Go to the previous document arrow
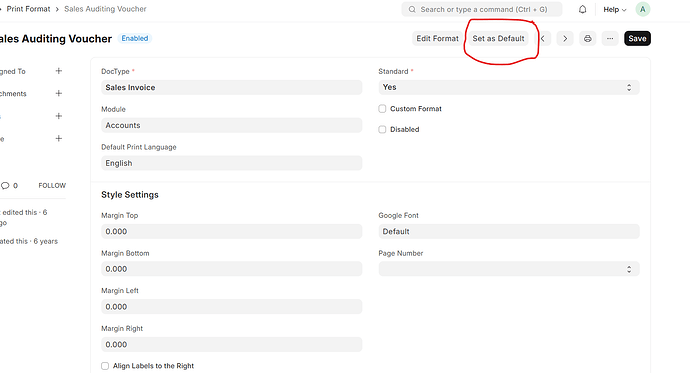The height and width of the screenshot is (373, 690). click(x=543, y=39)
